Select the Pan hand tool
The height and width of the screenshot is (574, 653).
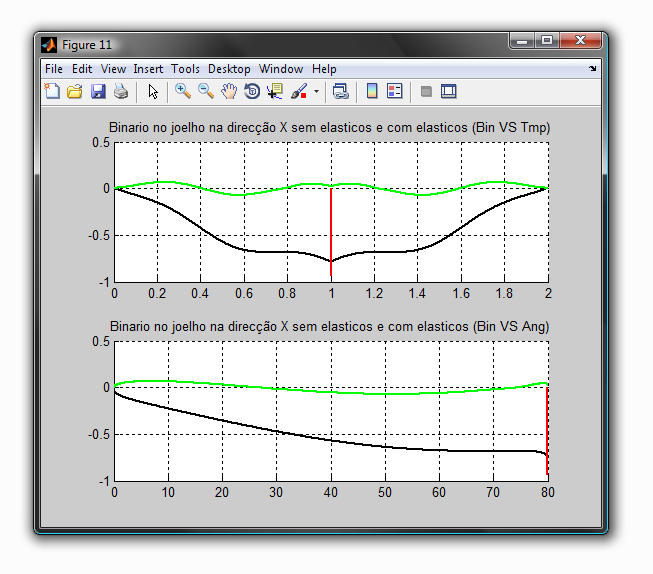pyautogui.click(x=229, y=92)
